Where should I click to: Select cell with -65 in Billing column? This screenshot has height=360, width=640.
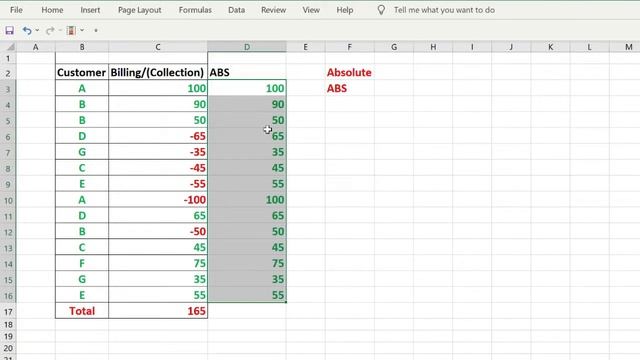(x=158, y=136)
